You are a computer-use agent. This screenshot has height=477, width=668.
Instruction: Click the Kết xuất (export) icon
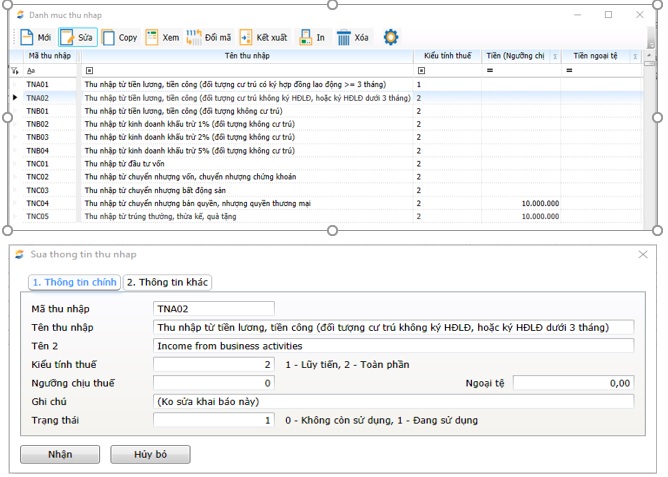246,38
